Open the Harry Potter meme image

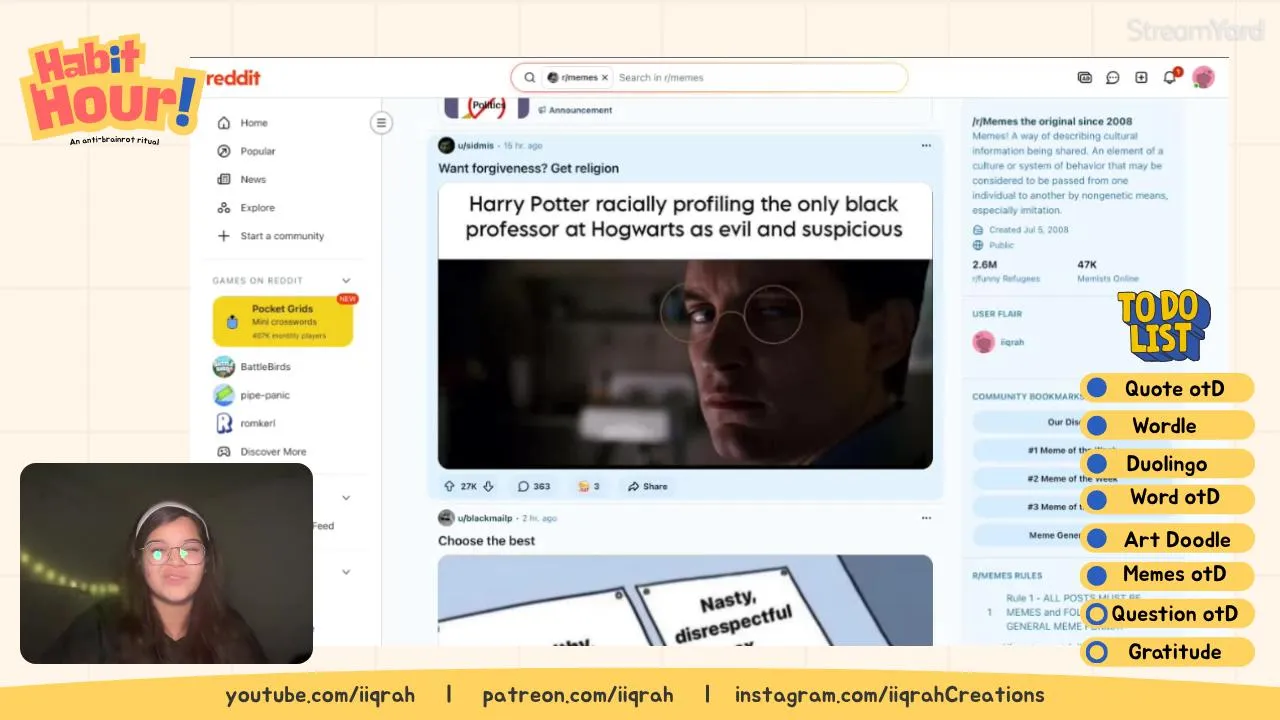click(x=685, y=326)
